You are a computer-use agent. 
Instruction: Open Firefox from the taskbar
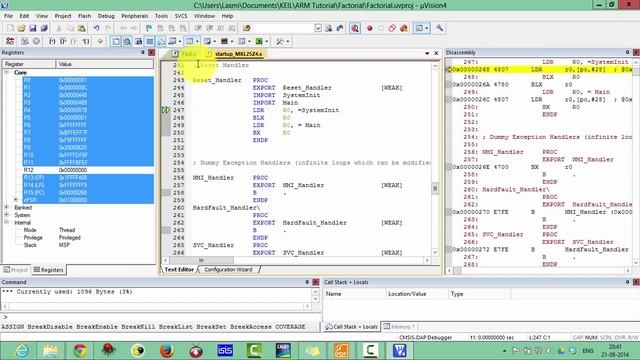pos(167,351)
